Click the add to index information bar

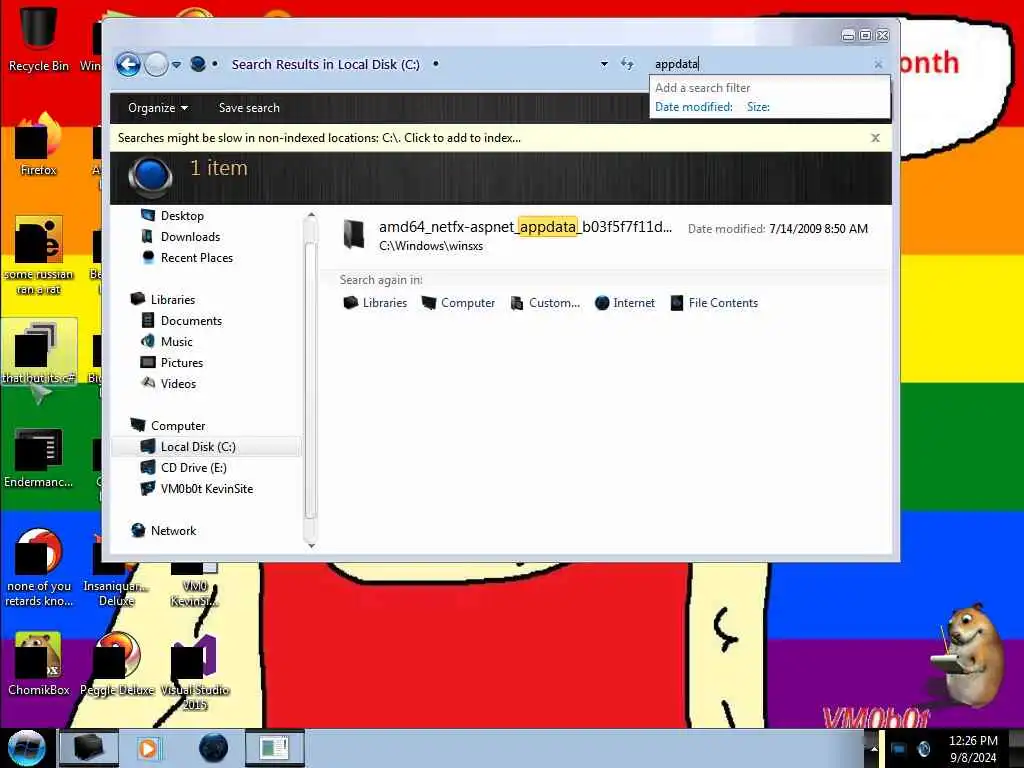[500, 138]
